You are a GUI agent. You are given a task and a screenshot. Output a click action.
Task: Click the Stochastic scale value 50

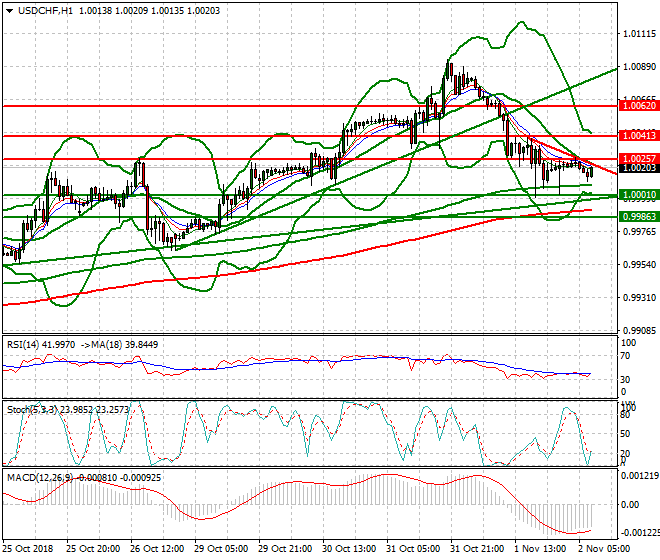pyautogui.click(x=626, y=434)
